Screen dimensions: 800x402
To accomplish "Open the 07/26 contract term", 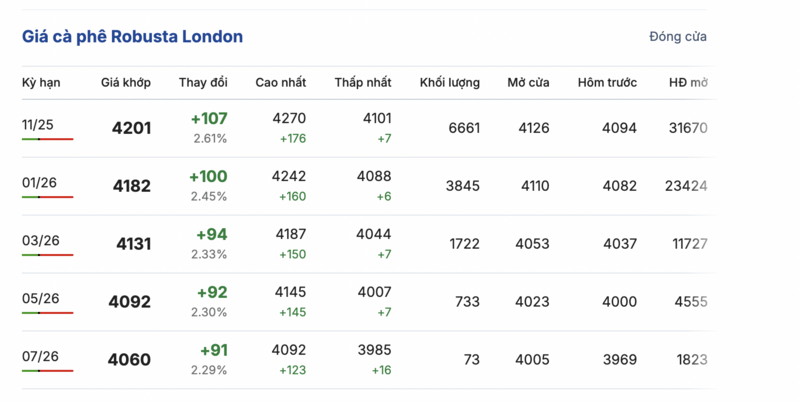I will click(x=40, y=356).
